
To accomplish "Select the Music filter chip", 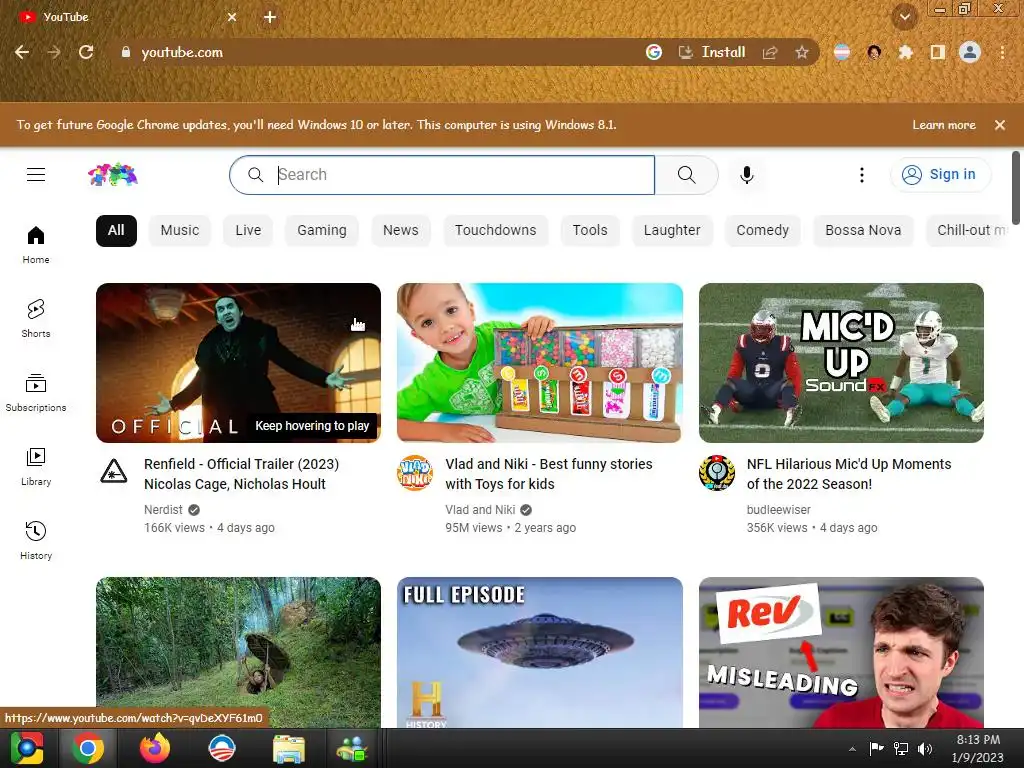I will (180, 231).
